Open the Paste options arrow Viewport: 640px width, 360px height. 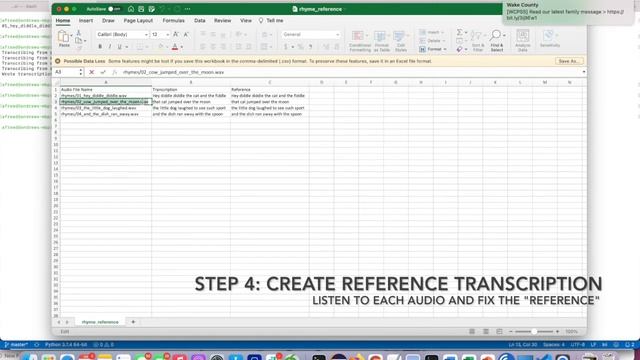coord(71,36)
